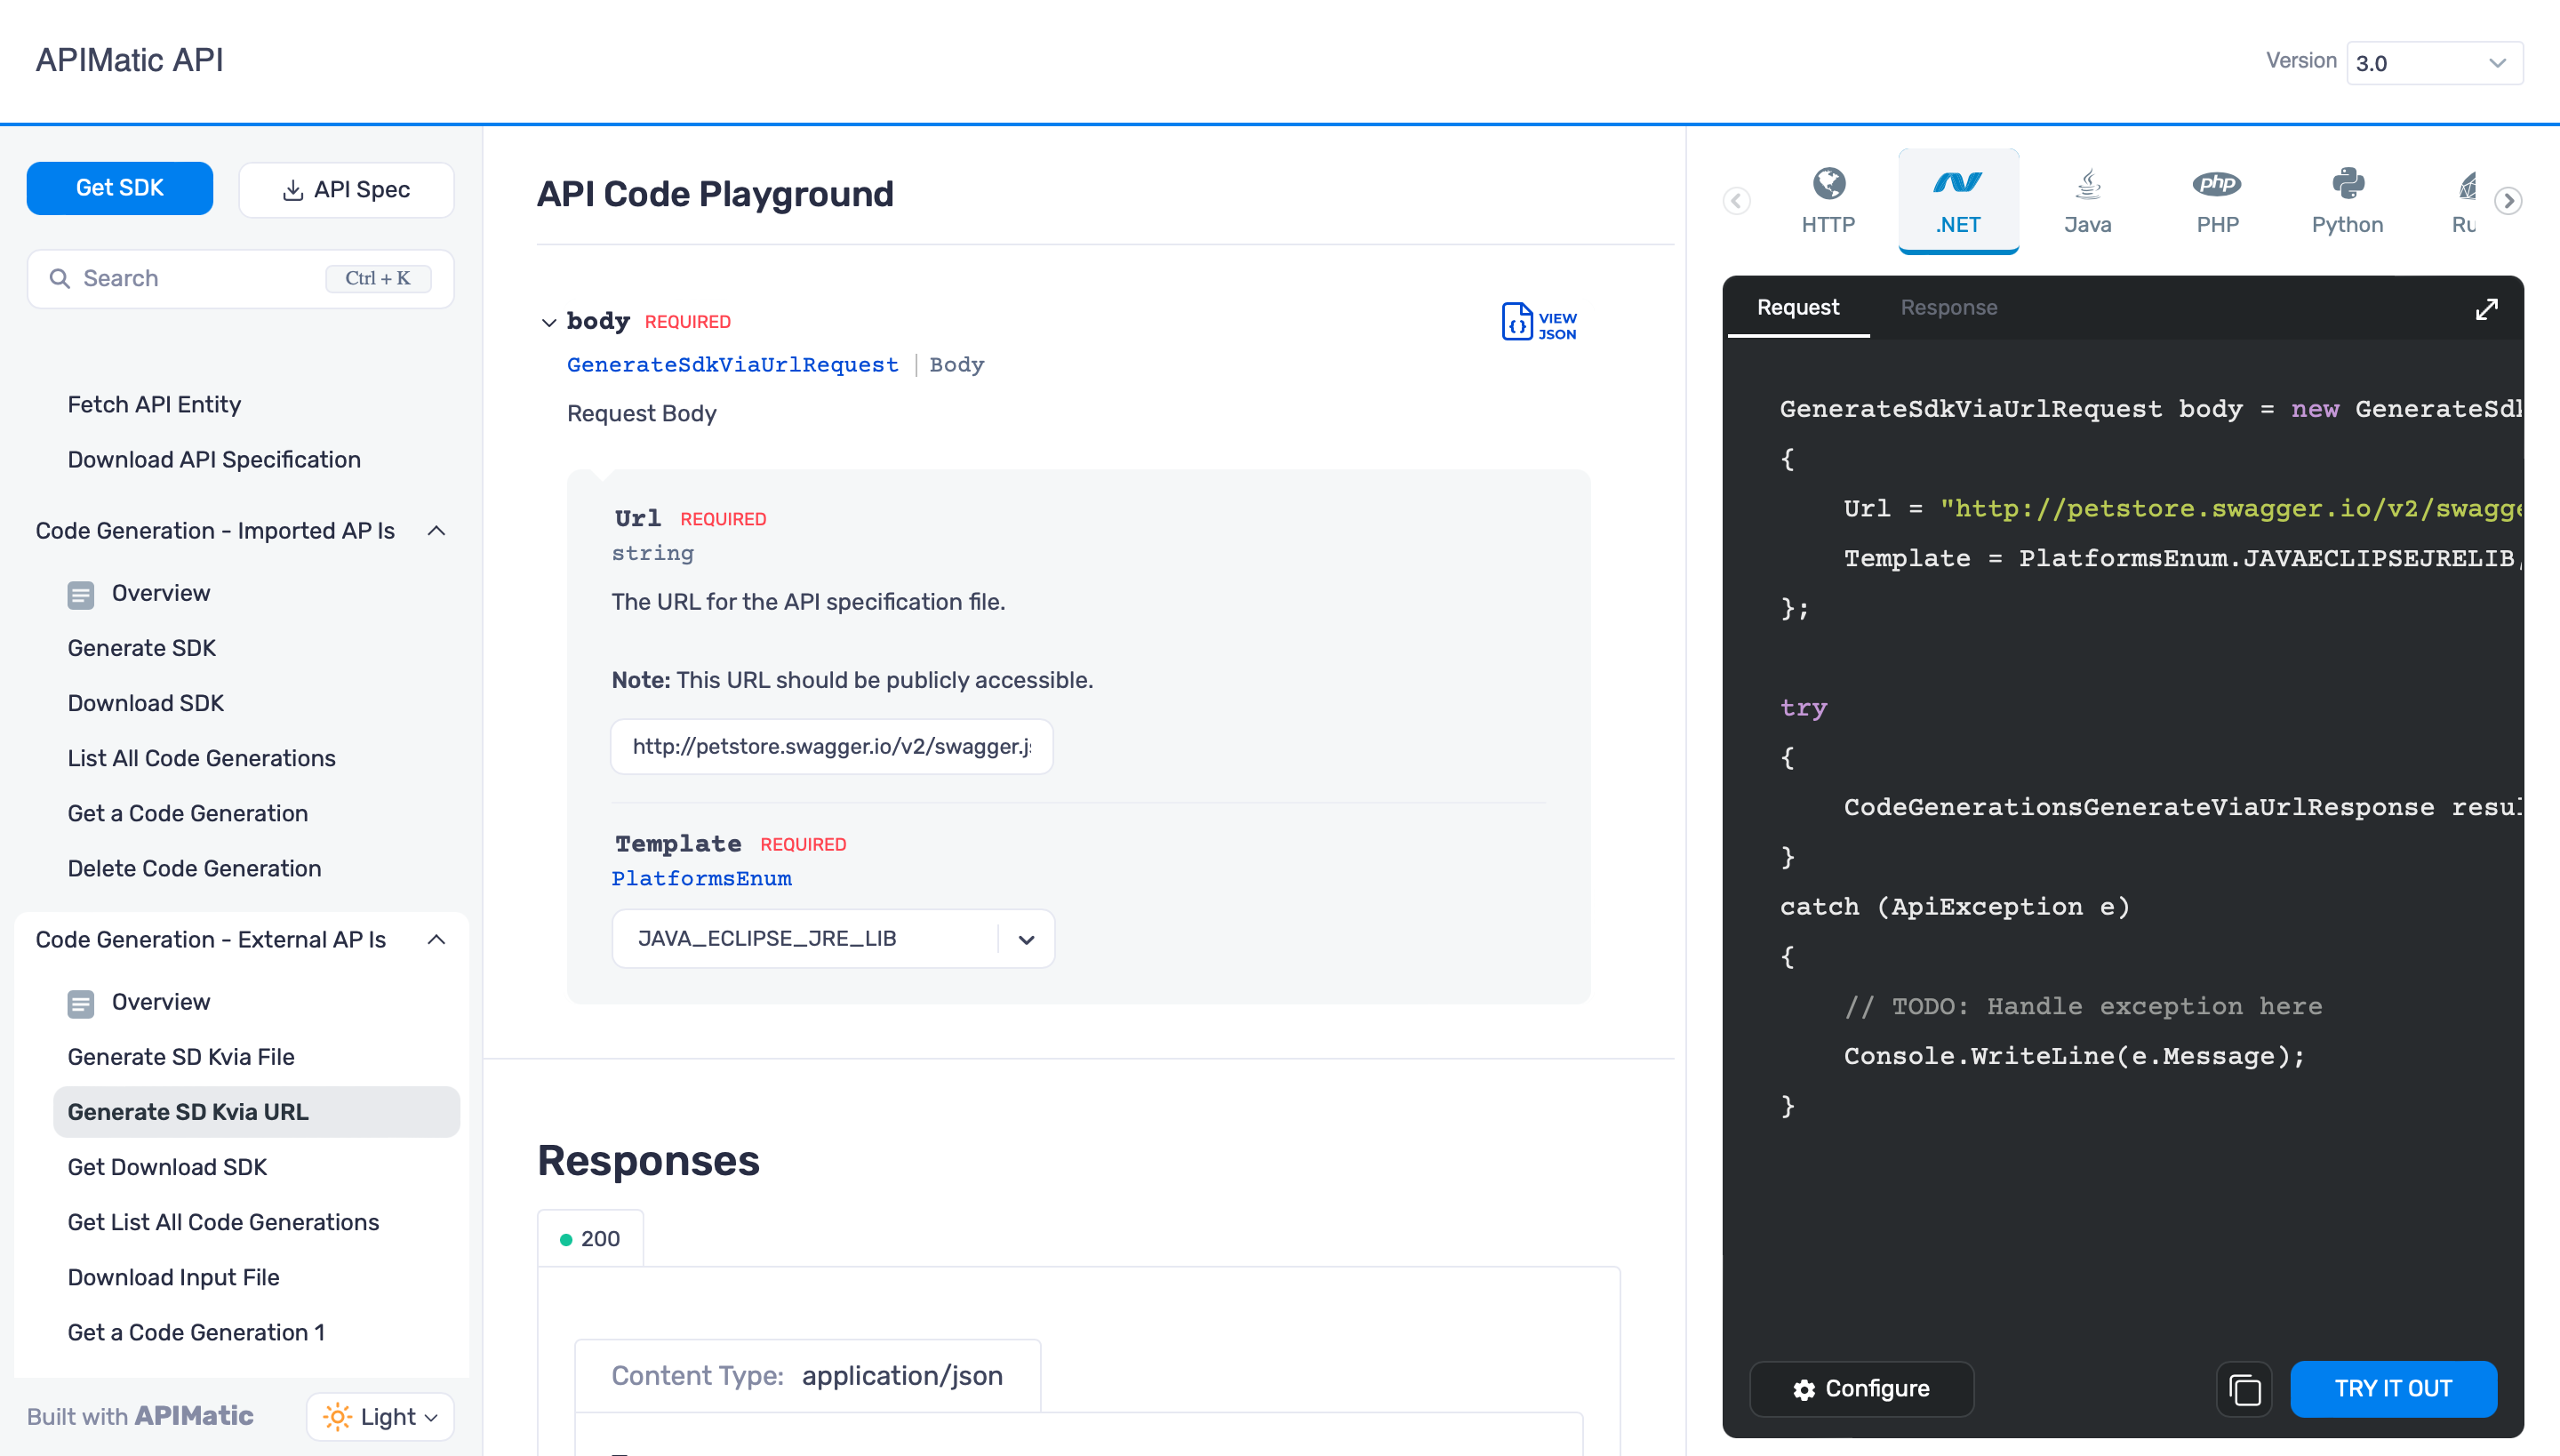This screenshot has width=2560, height=1456.
Task: Switch to the Response tab
Action: coord(1948,307)
